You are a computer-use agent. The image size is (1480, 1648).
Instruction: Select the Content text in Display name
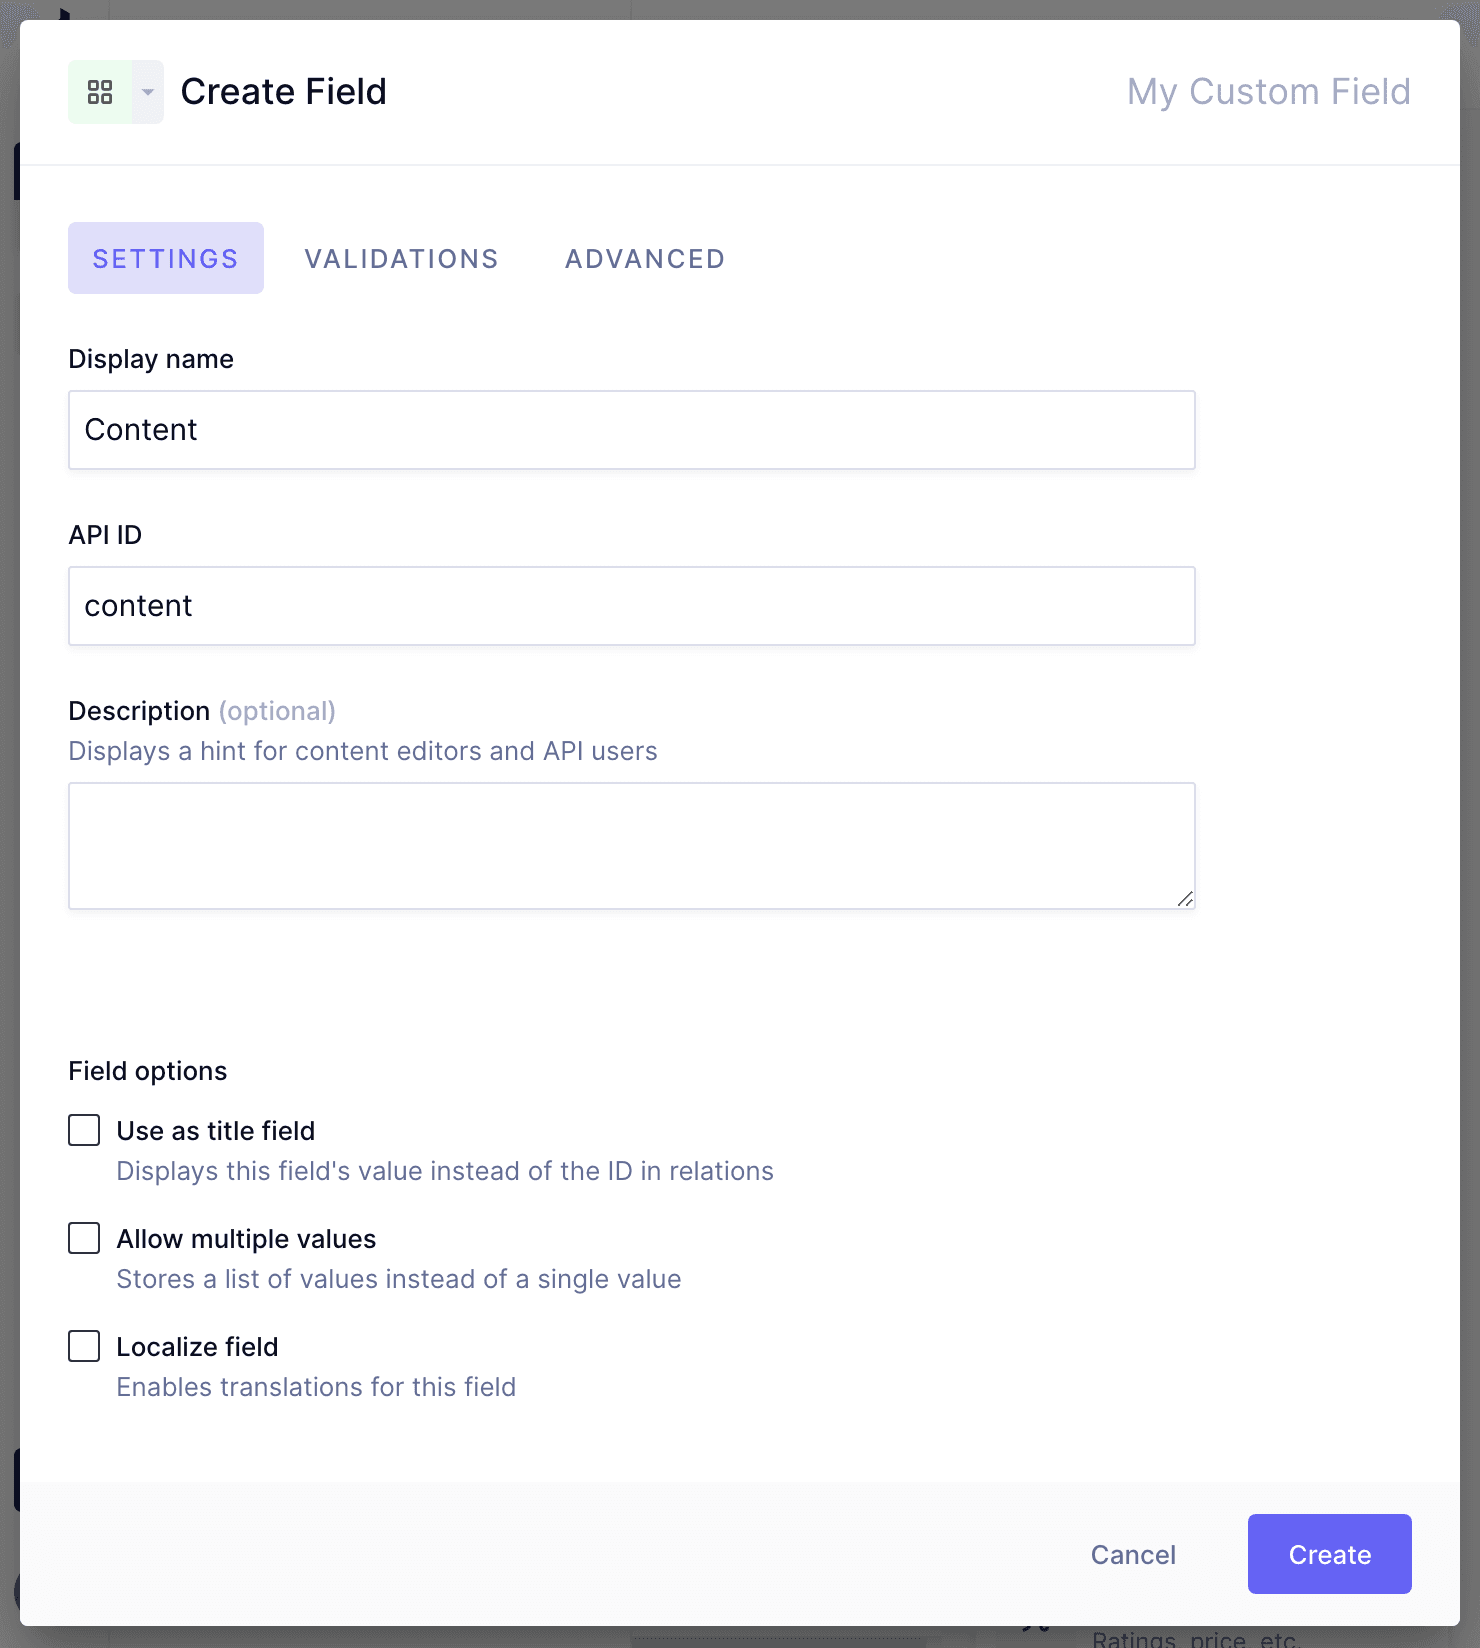click(140, 430)
